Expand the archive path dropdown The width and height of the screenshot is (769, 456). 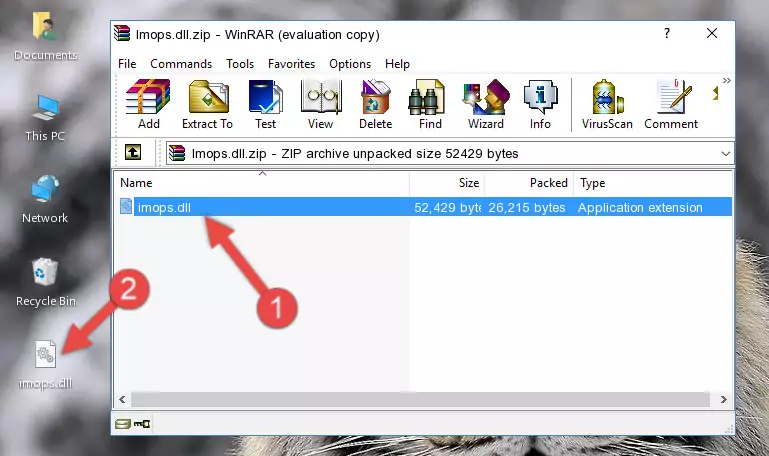(x=725, y=153)
